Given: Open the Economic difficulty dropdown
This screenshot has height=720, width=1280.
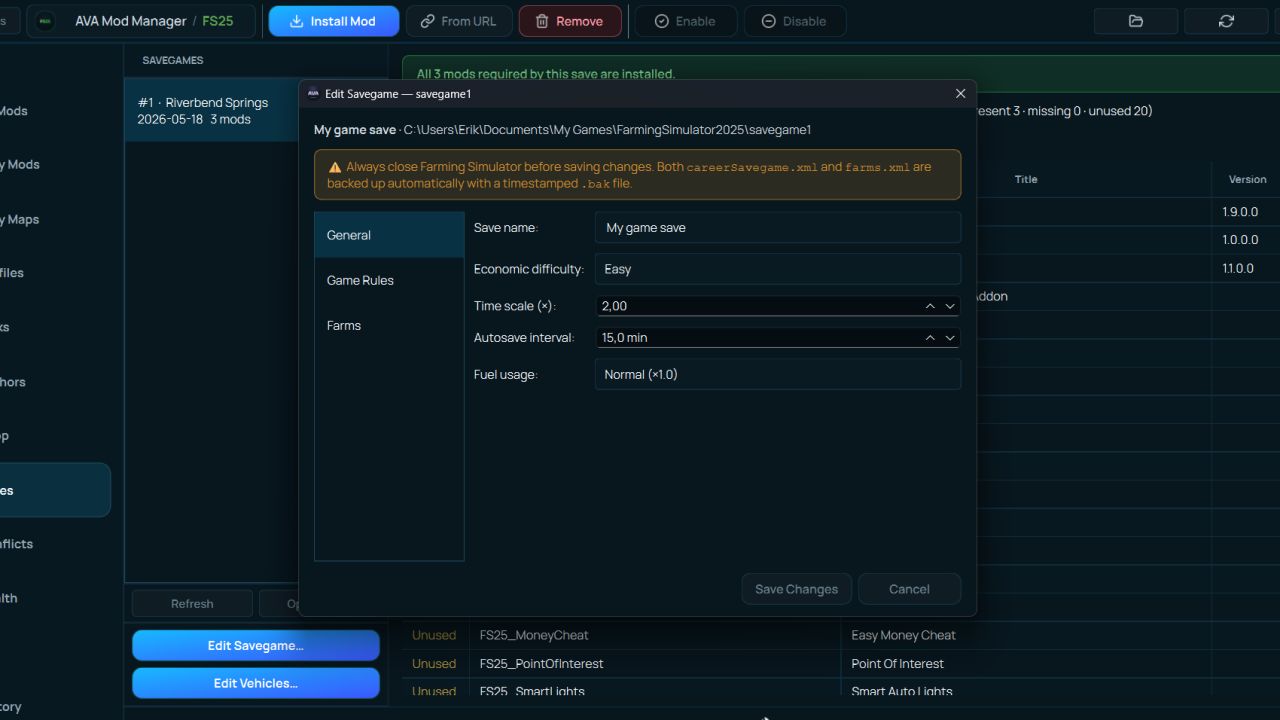Looking at the screenshot, I should (x=778, y=269).
